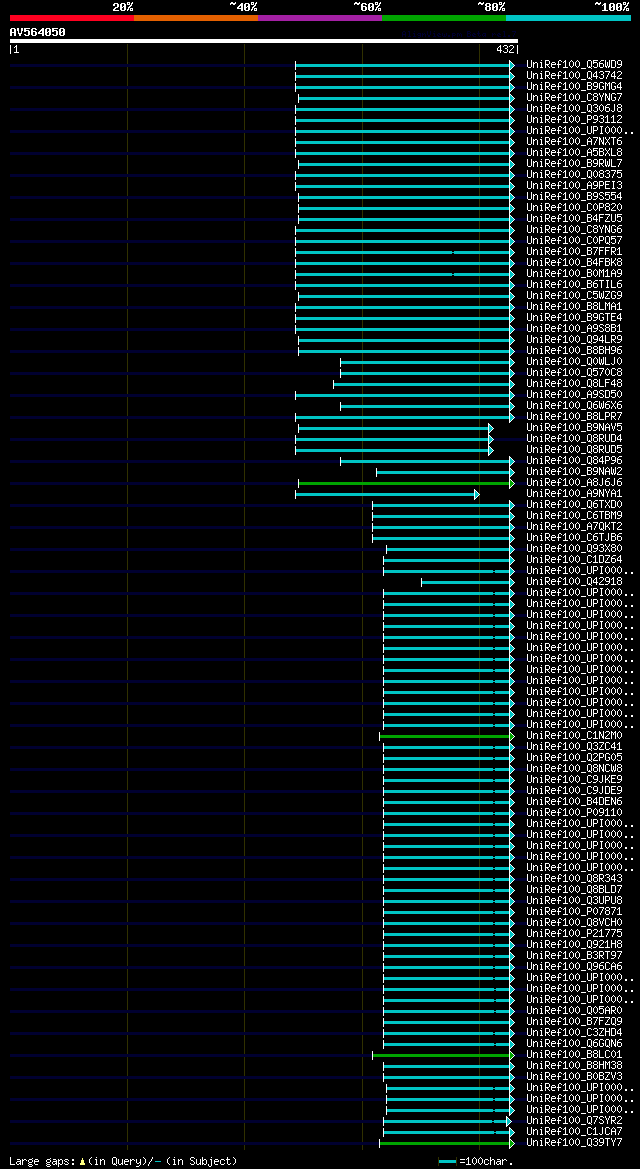The height and width of the screenshot is (1169, 640).
Task: Click the UniRef100_C5WZG9 label
Action: [574, 295]
